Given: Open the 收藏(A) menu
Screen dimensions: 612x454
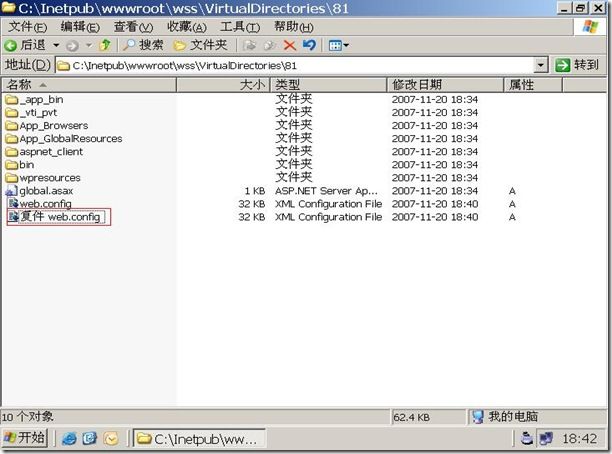Looking at the screenshot, I should click(x=187, y=27).
